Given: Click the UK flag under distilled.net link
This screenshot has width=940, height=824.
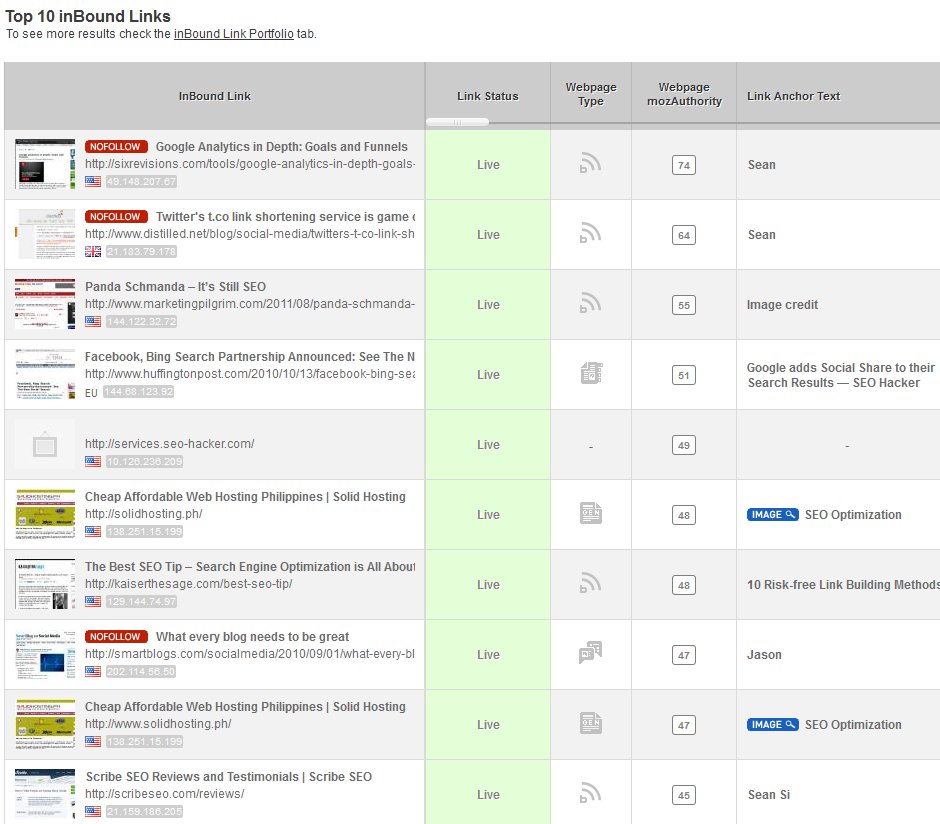Looking at the screenshot, I should (93, 251).
